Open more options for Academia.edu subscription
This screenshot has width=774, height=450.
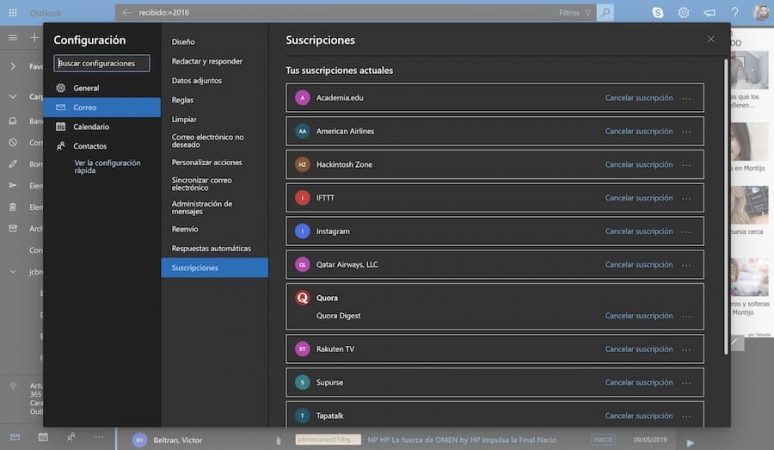tap(686, 98)
